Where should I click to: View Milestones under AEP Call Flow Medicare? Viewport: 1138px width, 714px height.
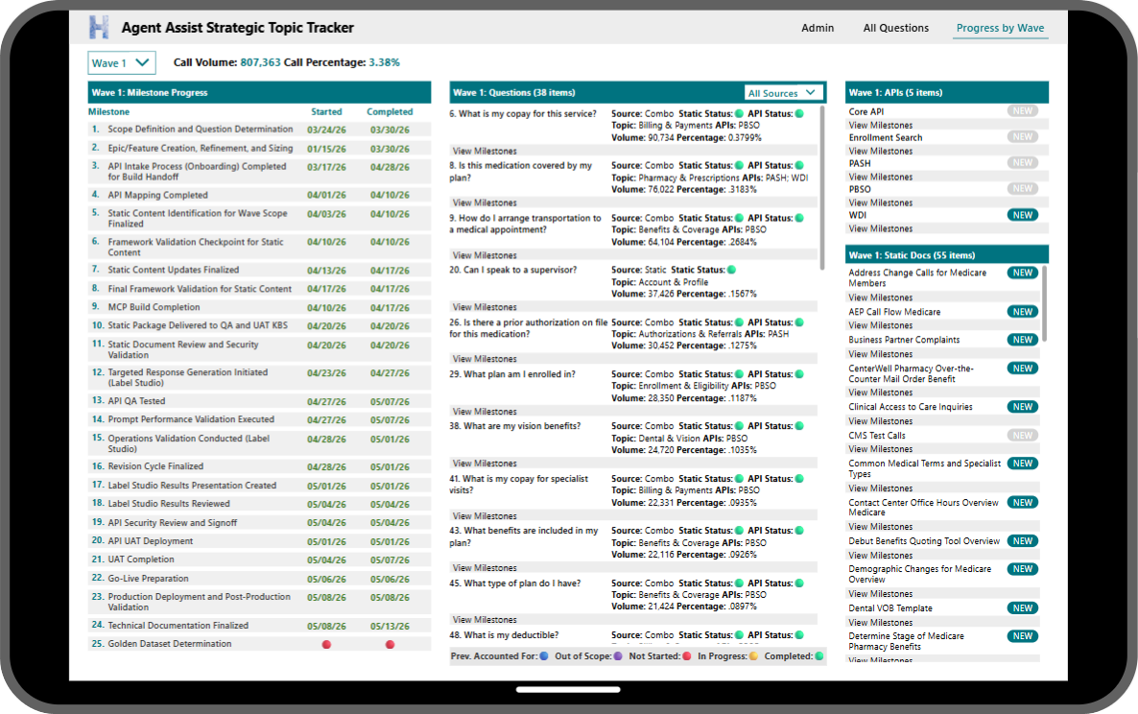click(880, 326)
